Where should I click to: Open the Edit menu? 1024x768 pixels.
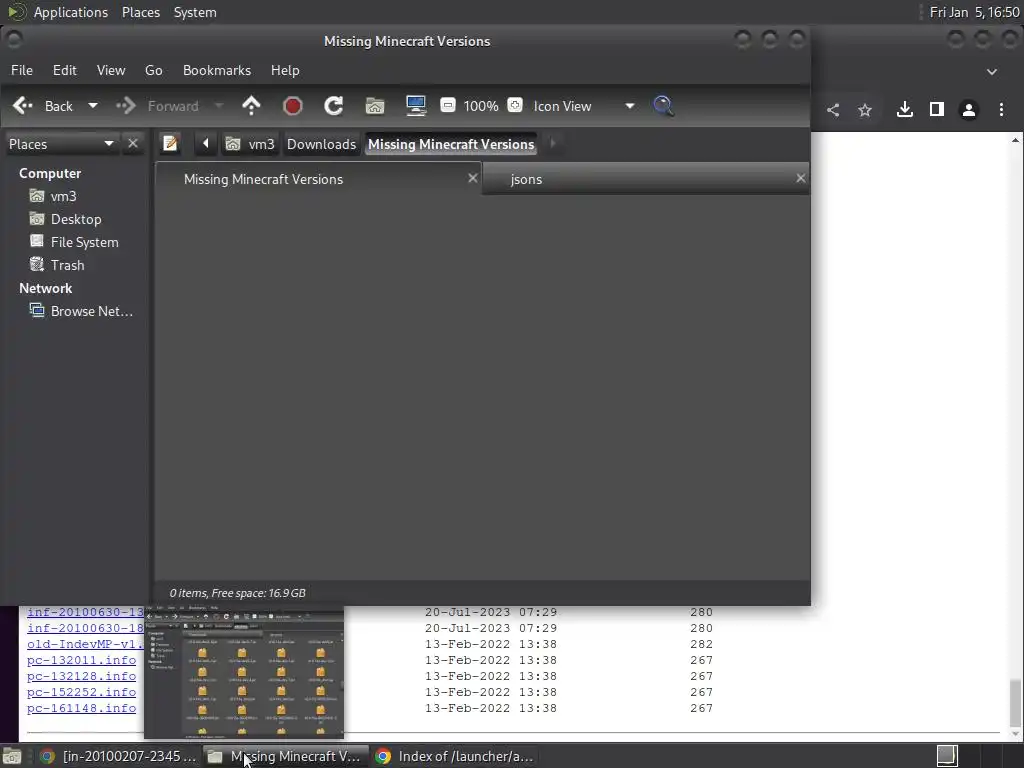pyautogui.click(x=65, y=70)
